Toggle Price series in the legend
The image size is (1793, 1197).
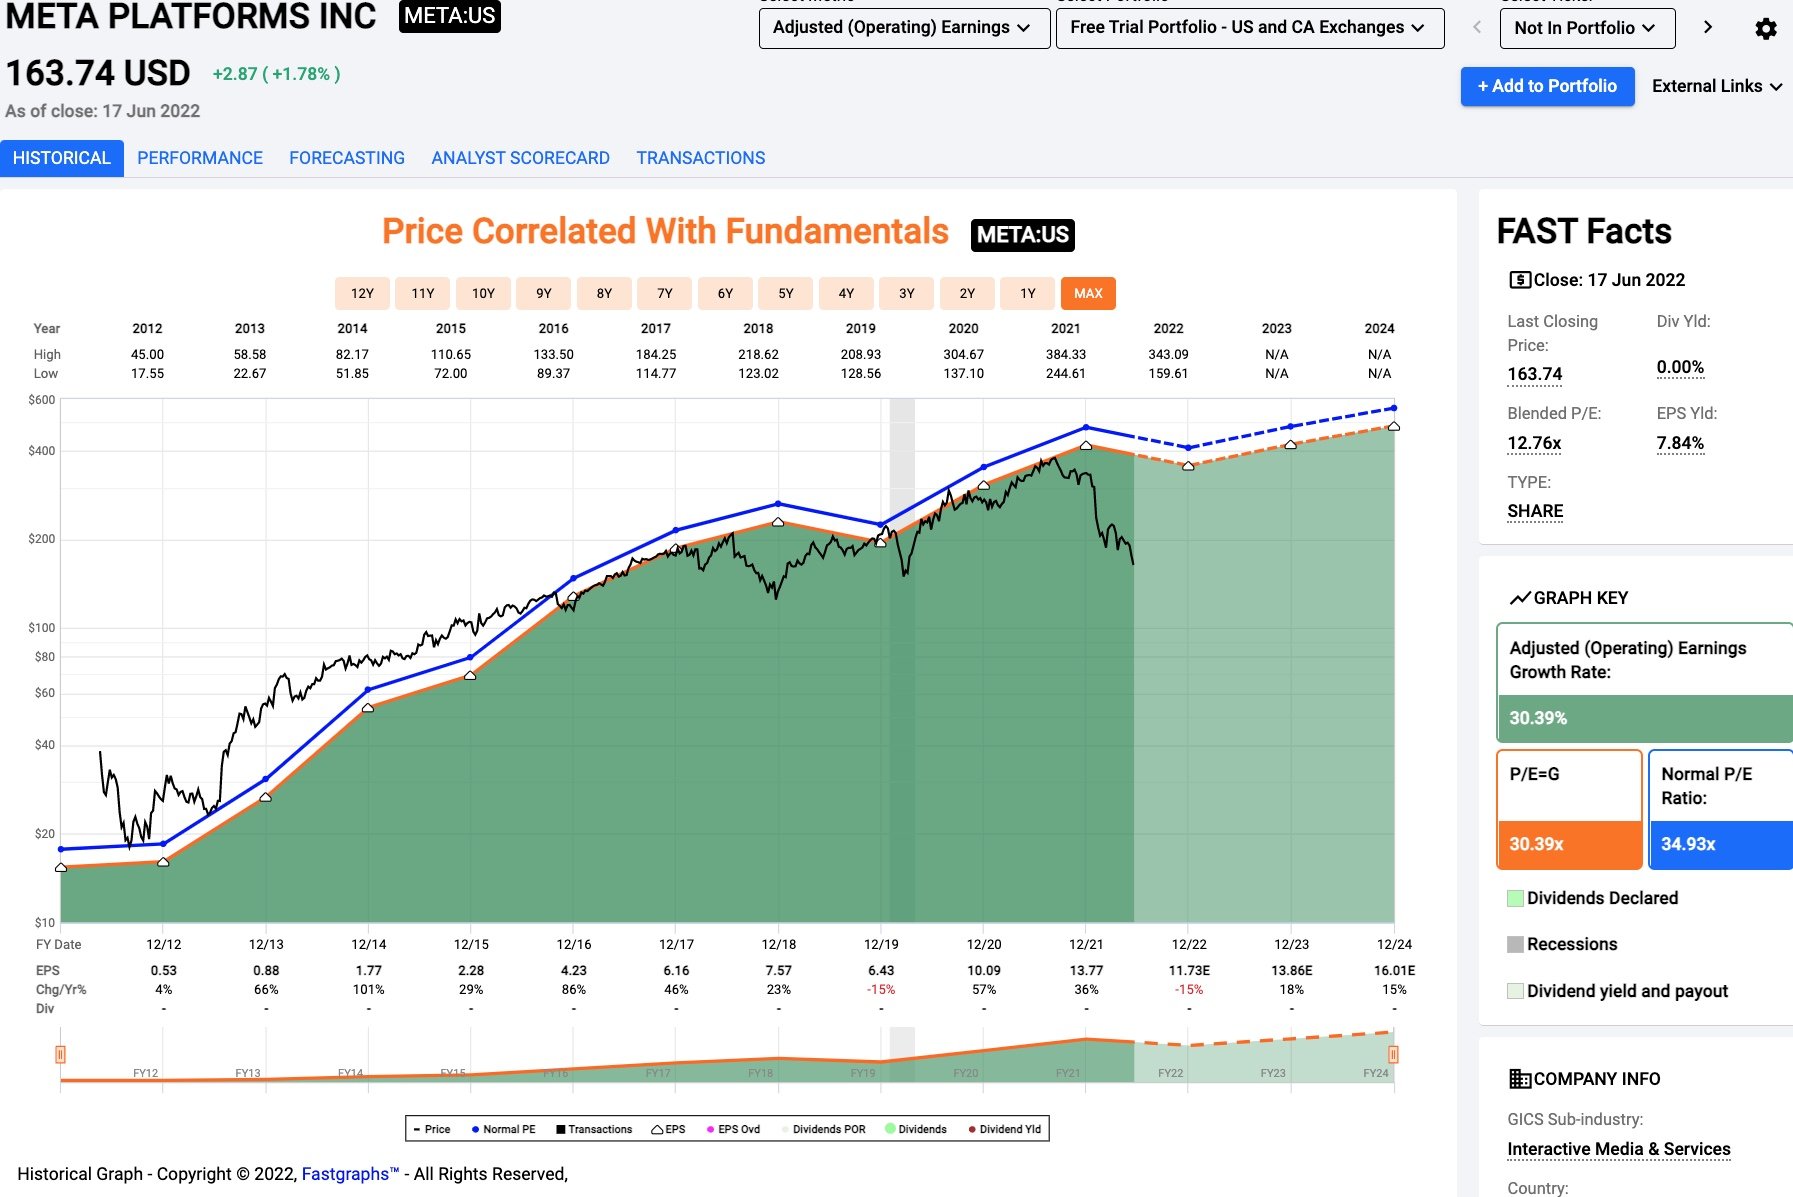point(432,1129)
